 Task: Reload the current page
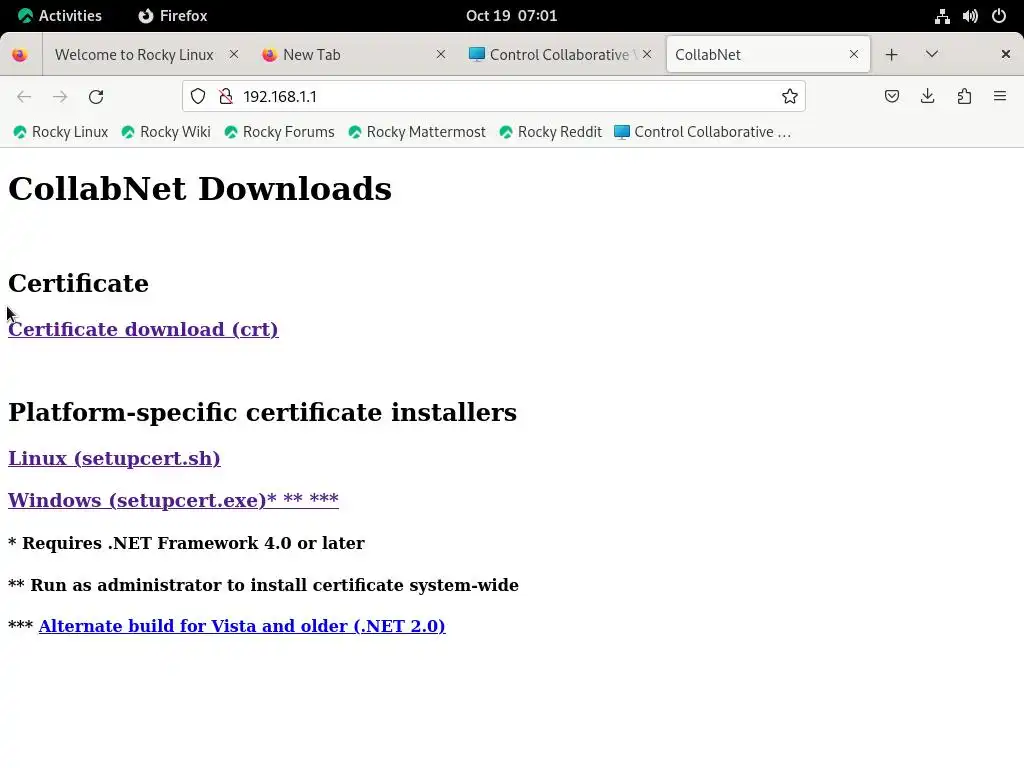pos(96,97)
